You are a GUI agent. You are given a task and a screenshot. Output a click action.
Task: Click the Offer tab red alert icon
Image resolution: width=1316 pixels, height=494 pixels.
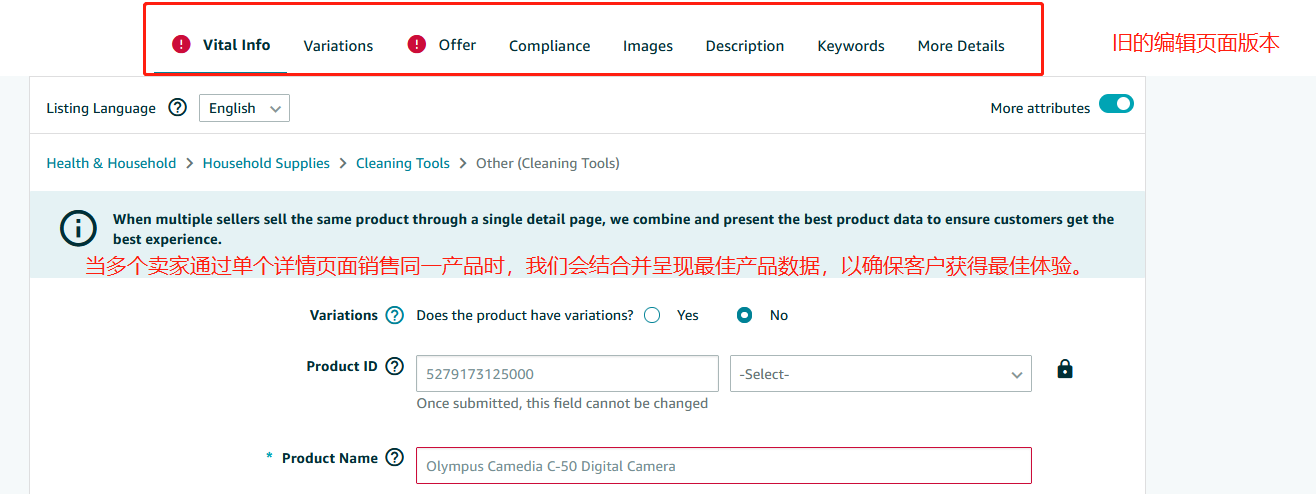coord(417,44)
